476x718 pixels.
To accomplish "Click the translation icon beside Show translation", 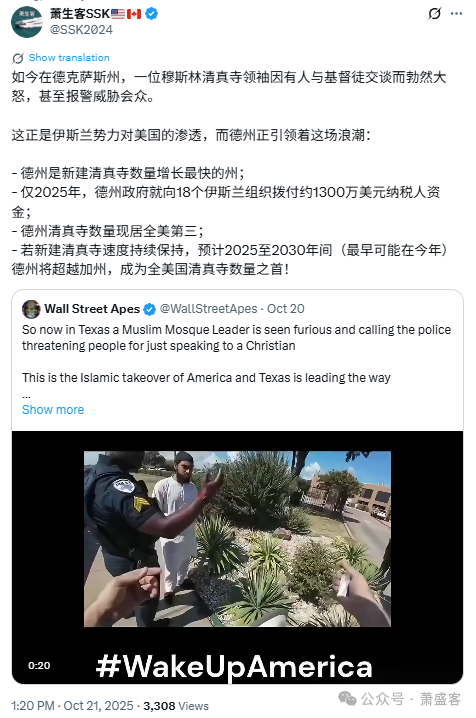I will pyautogui.click(x=18, y=58).
